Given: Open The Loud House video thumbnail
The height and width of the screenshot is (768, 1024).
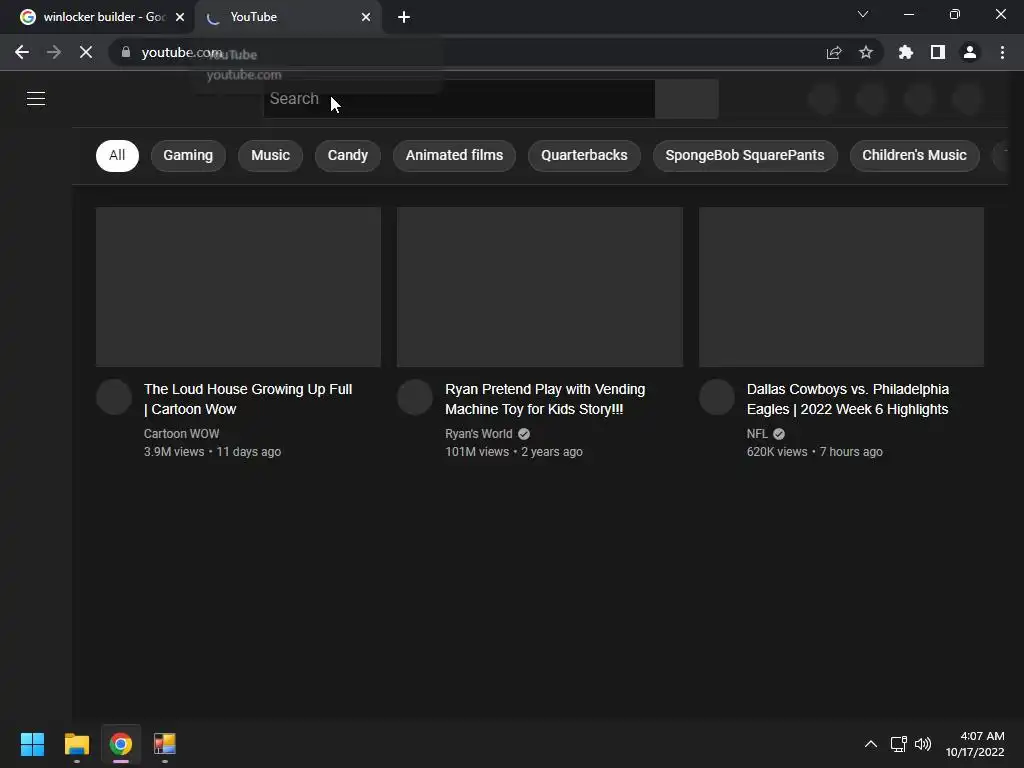Looking at the screenshot, I should 238,287.
